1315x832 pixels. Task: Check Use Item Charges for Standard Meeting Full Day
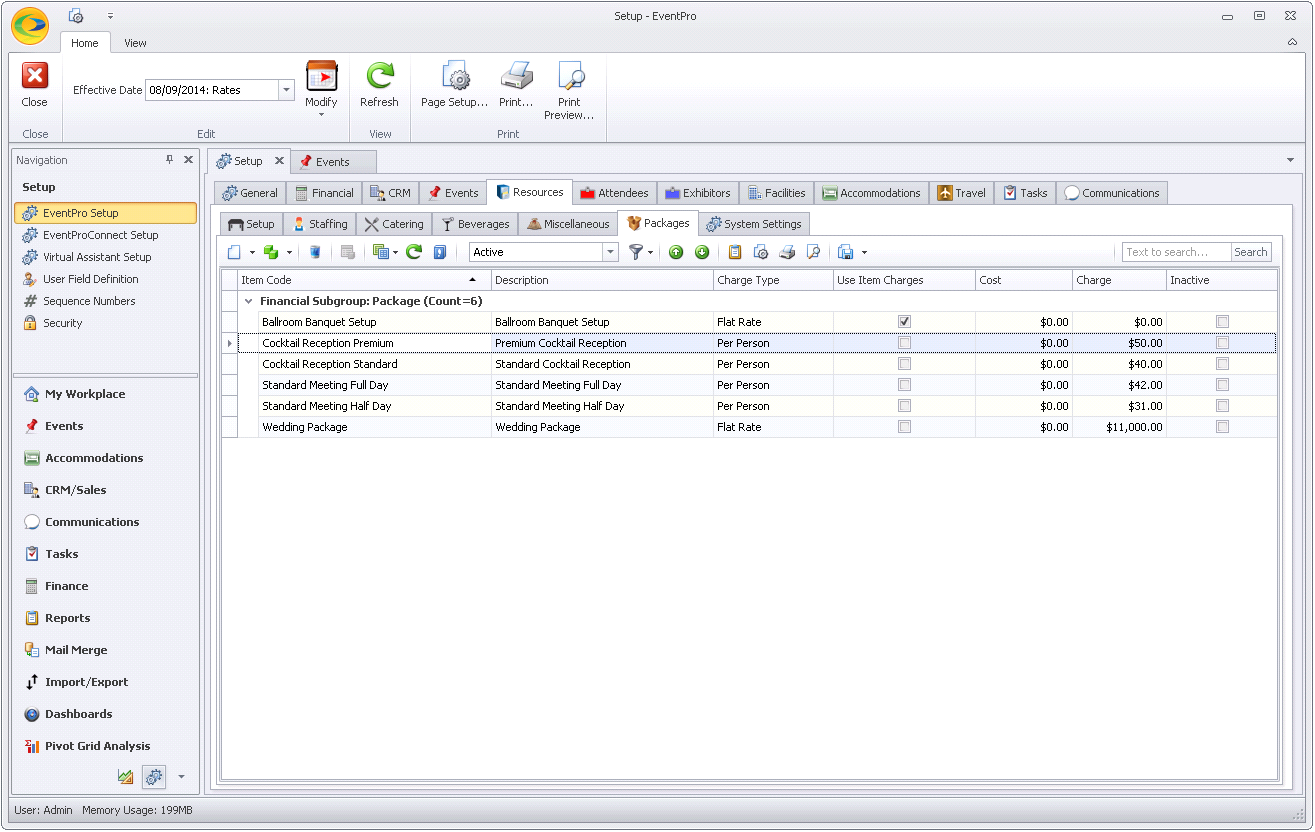905,385
